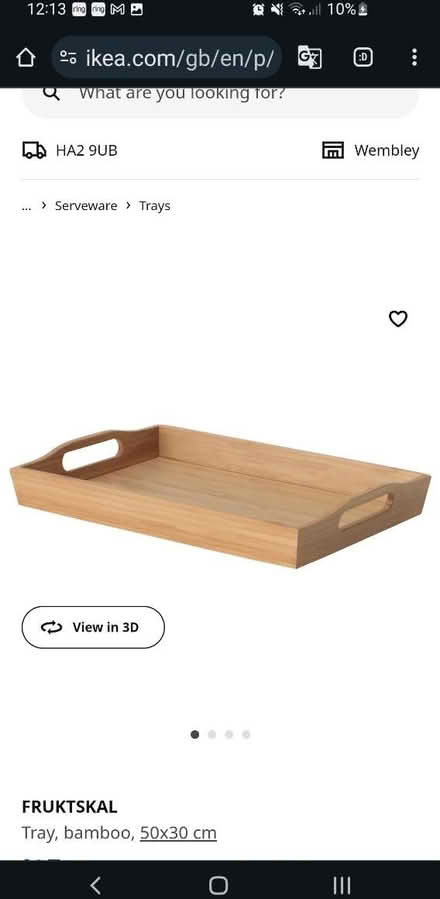The image size is (440, 899).
Task: Tap the search magnifier icon
Action: (x=51, y=93)
